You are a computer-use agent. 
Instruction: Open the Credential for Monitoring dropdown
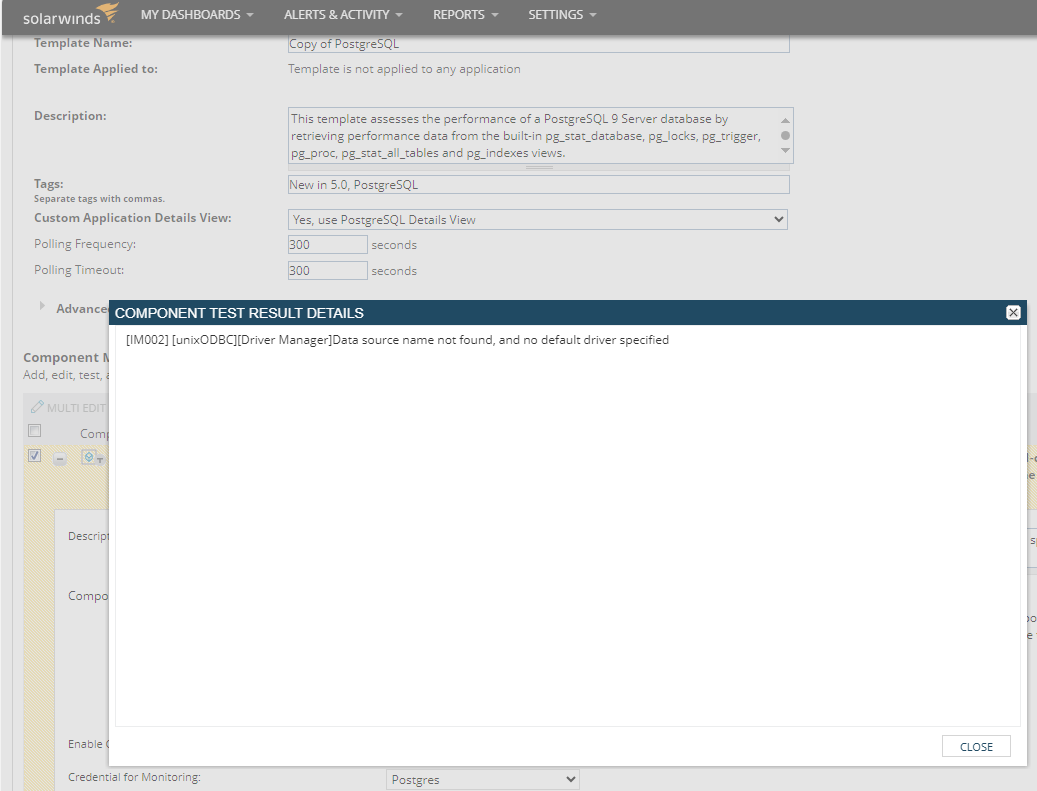point(483,779)
